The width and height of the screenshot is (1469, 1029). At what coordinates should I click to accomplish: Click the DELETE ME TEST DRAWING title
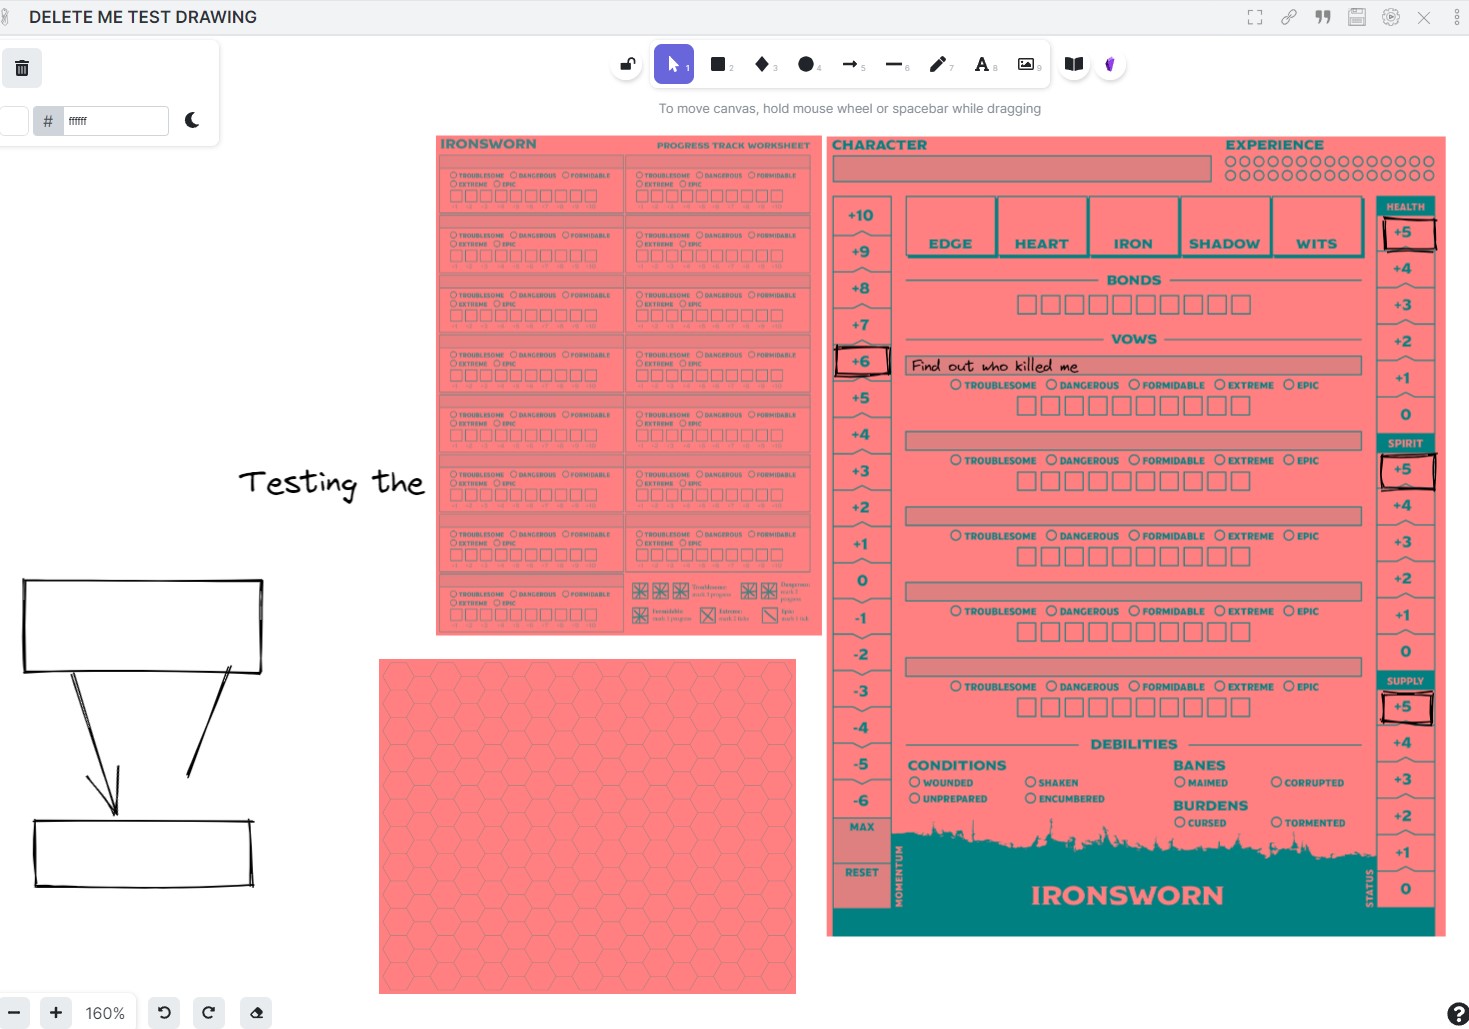pyautogui.click(x=143, y=17)
